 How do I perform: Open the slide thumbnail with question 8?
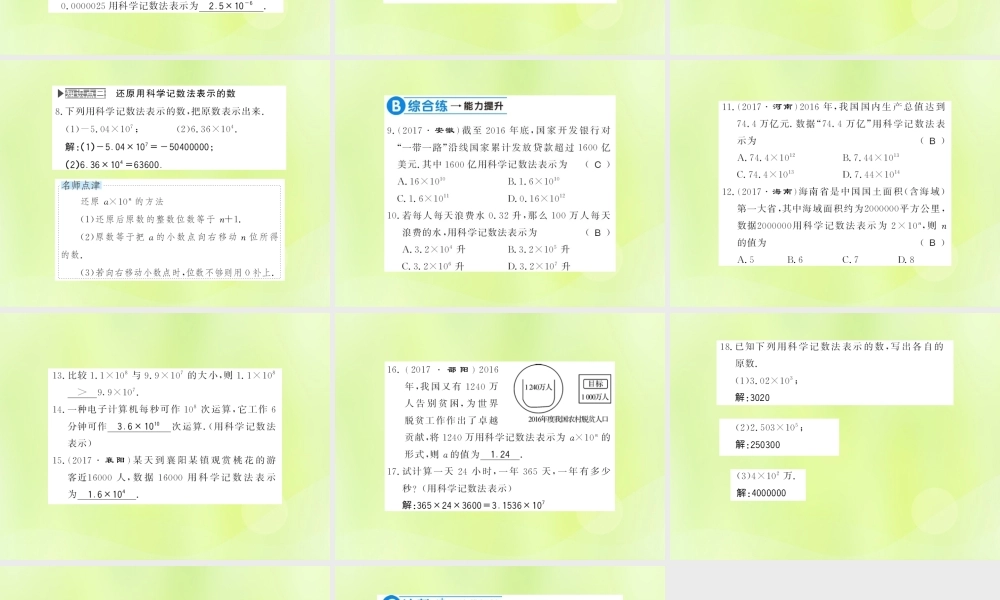165,182
